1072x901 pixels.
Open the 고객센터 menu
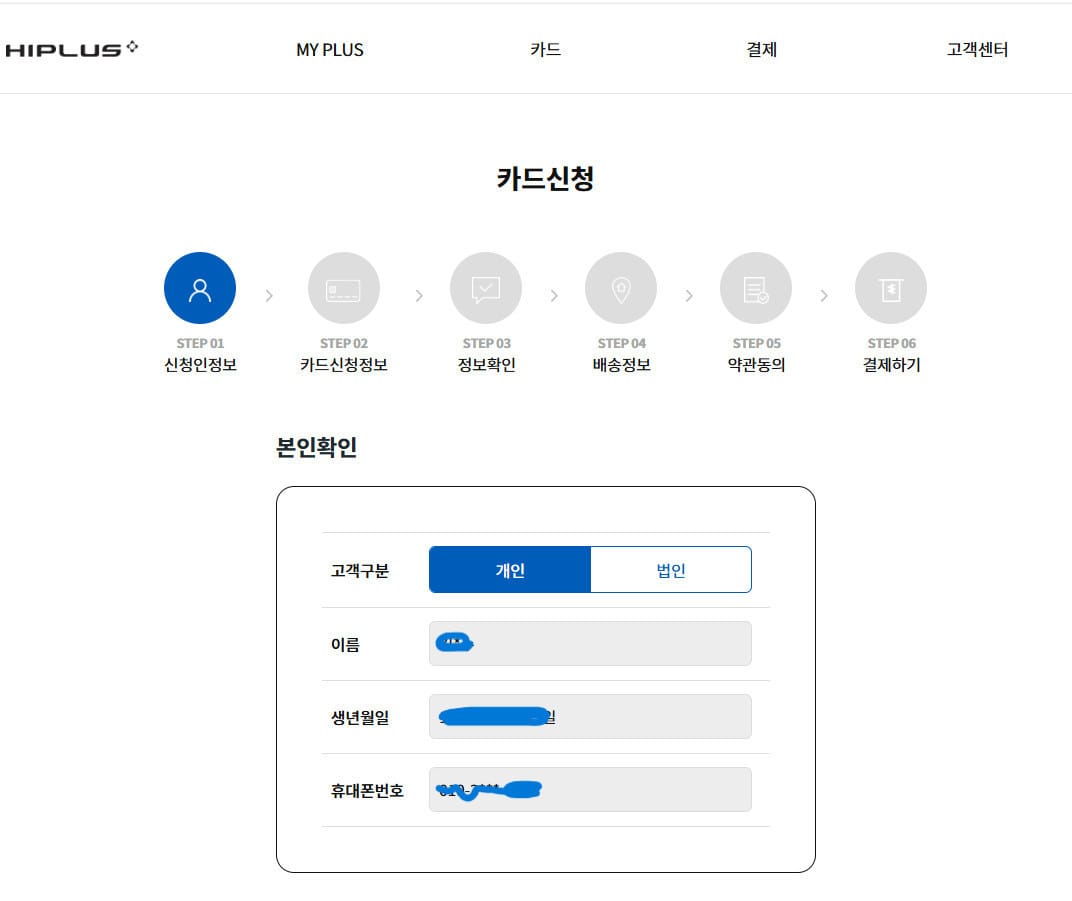[x=977, y=50]
